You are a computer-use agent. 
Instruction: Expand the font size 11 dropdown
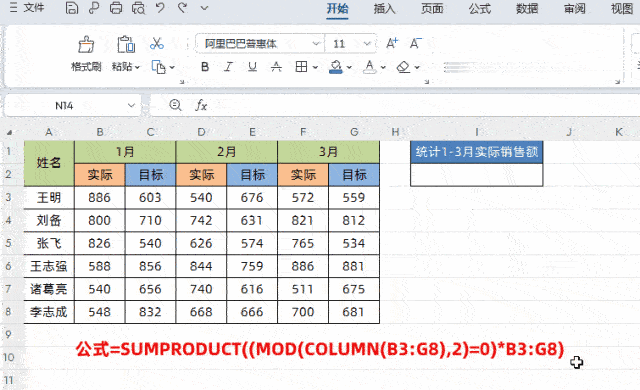(x=367, y=43)
